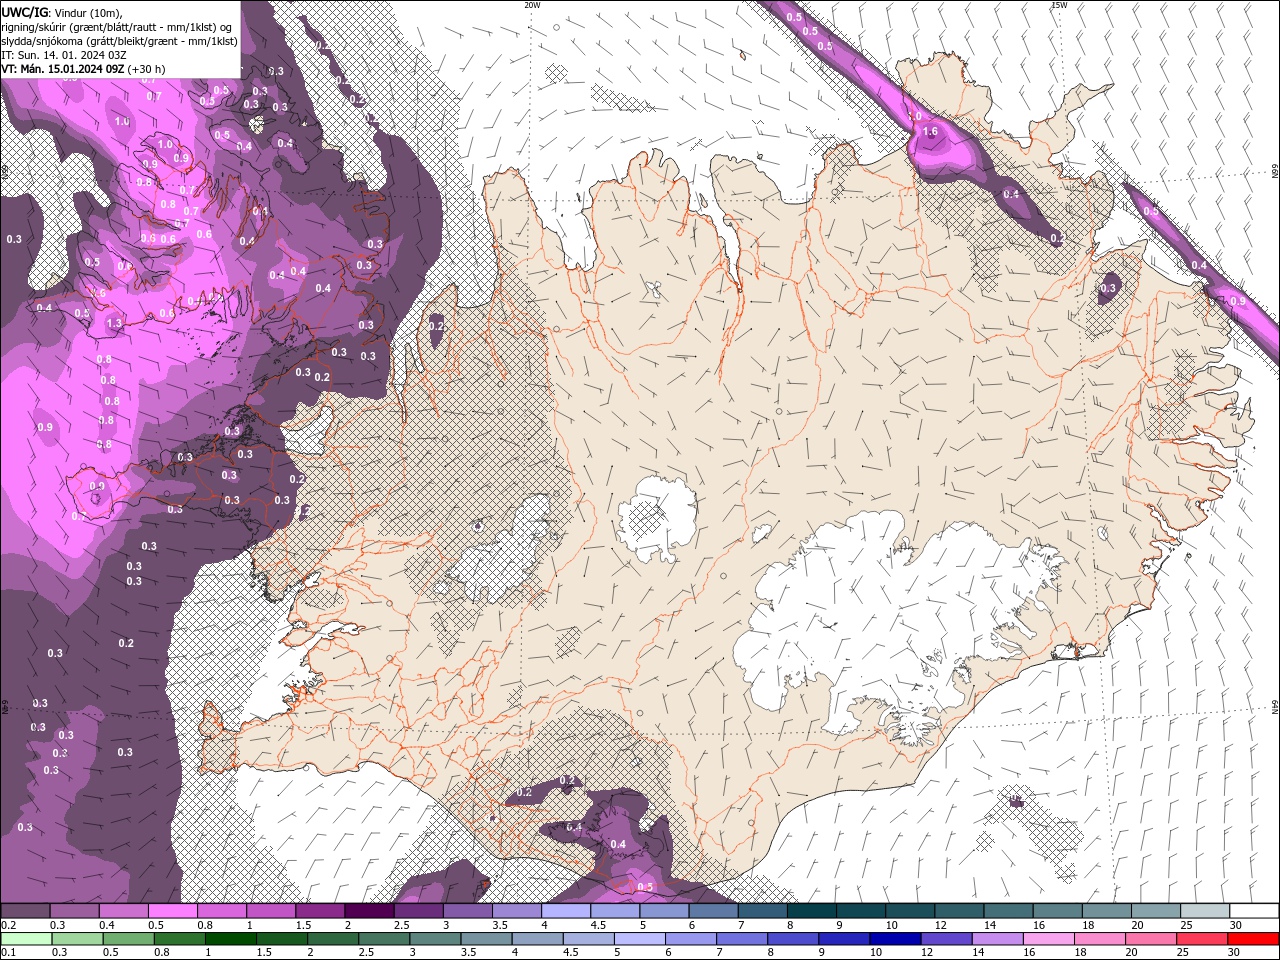The image size is (1280, 960).
Task: Click the bright magenta snow swatch between 0.5 and 0.8
Action: [173, 910]
